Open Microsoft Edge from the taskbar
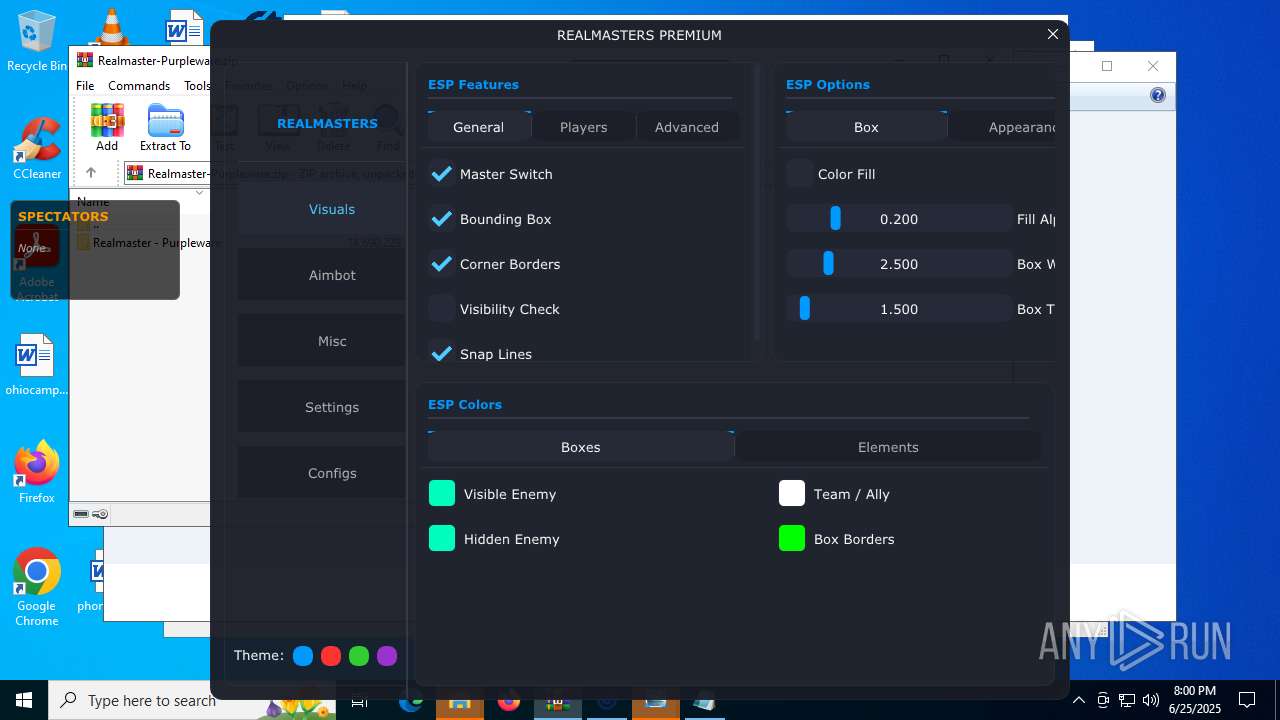 pyautogui.click(x=410, y=702)
